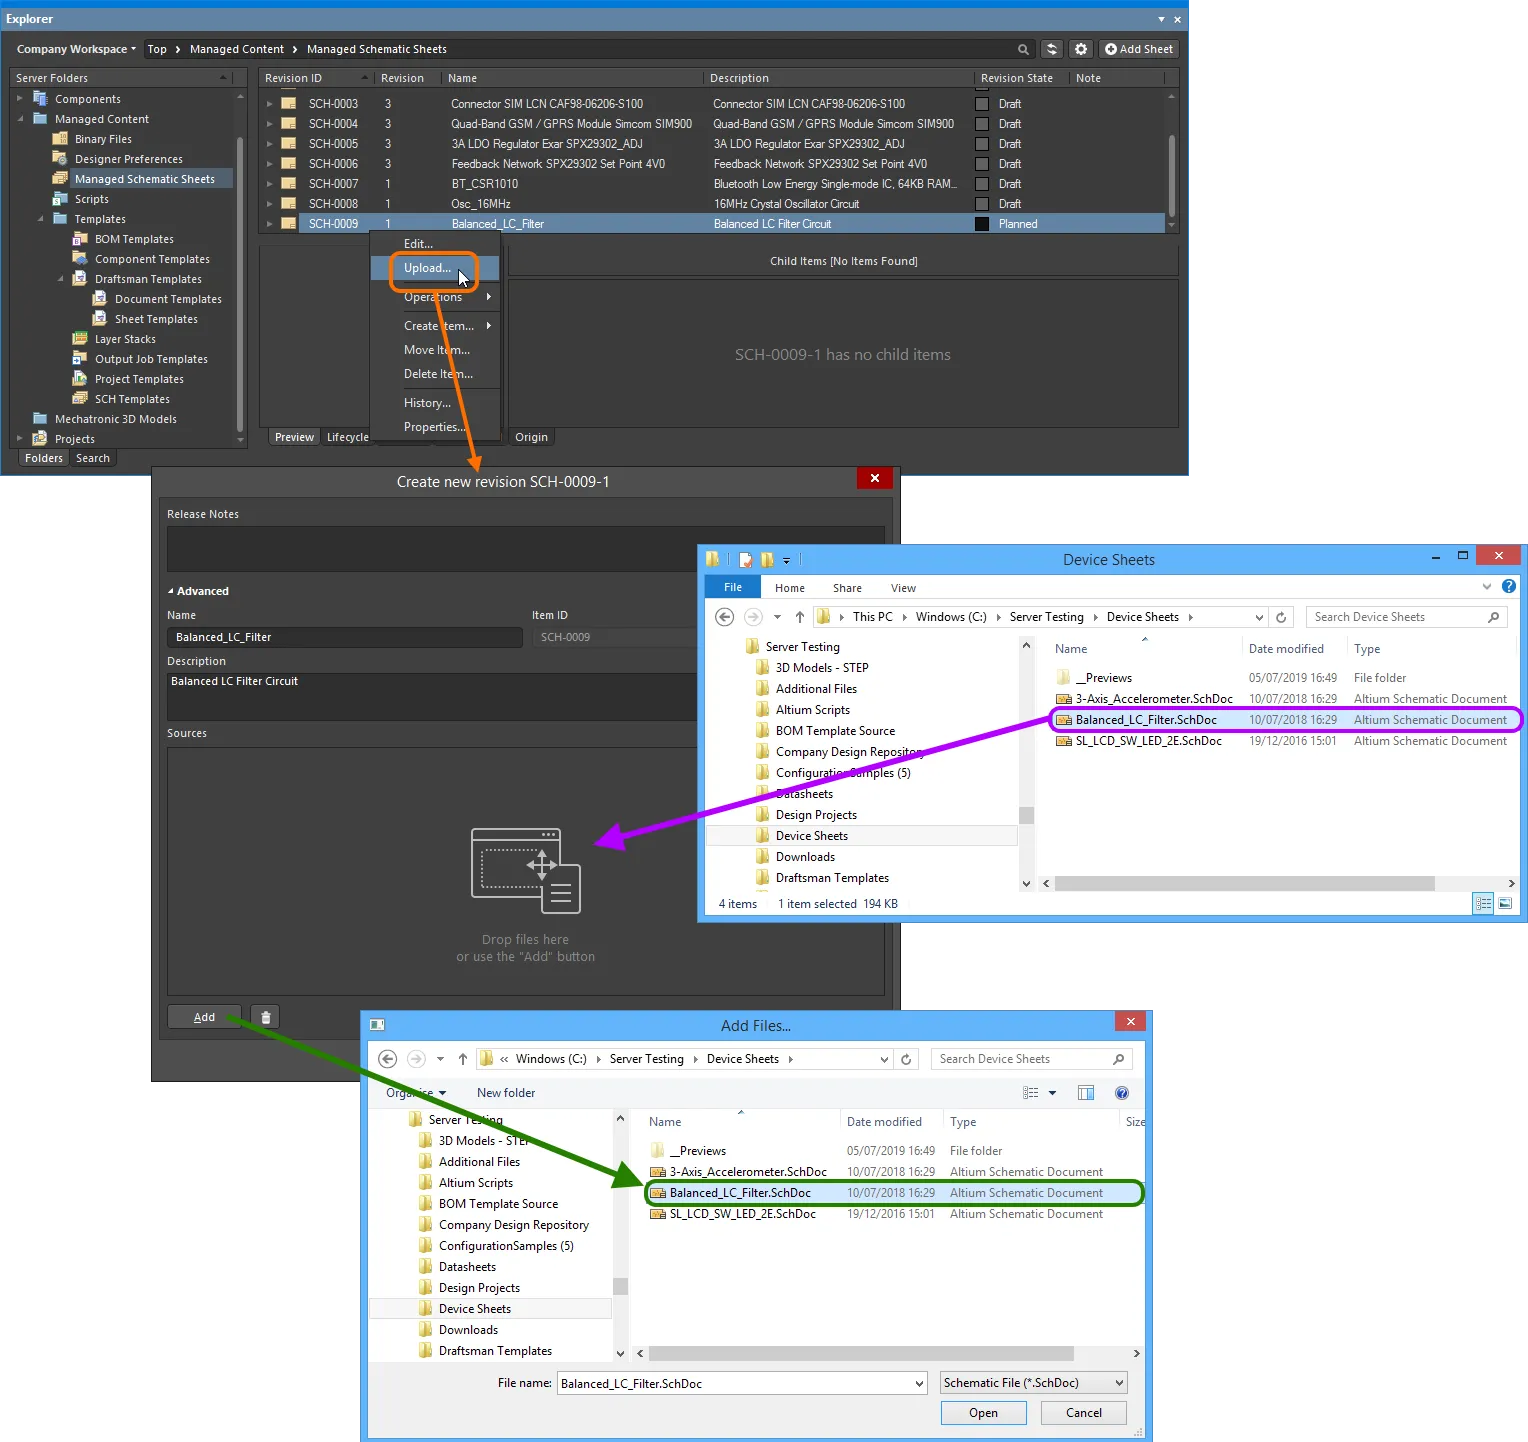Screen dimensions: 1528x1442
Task: Click the search magnifier icon in Explorer toolbar
Action: point(1023,49)
